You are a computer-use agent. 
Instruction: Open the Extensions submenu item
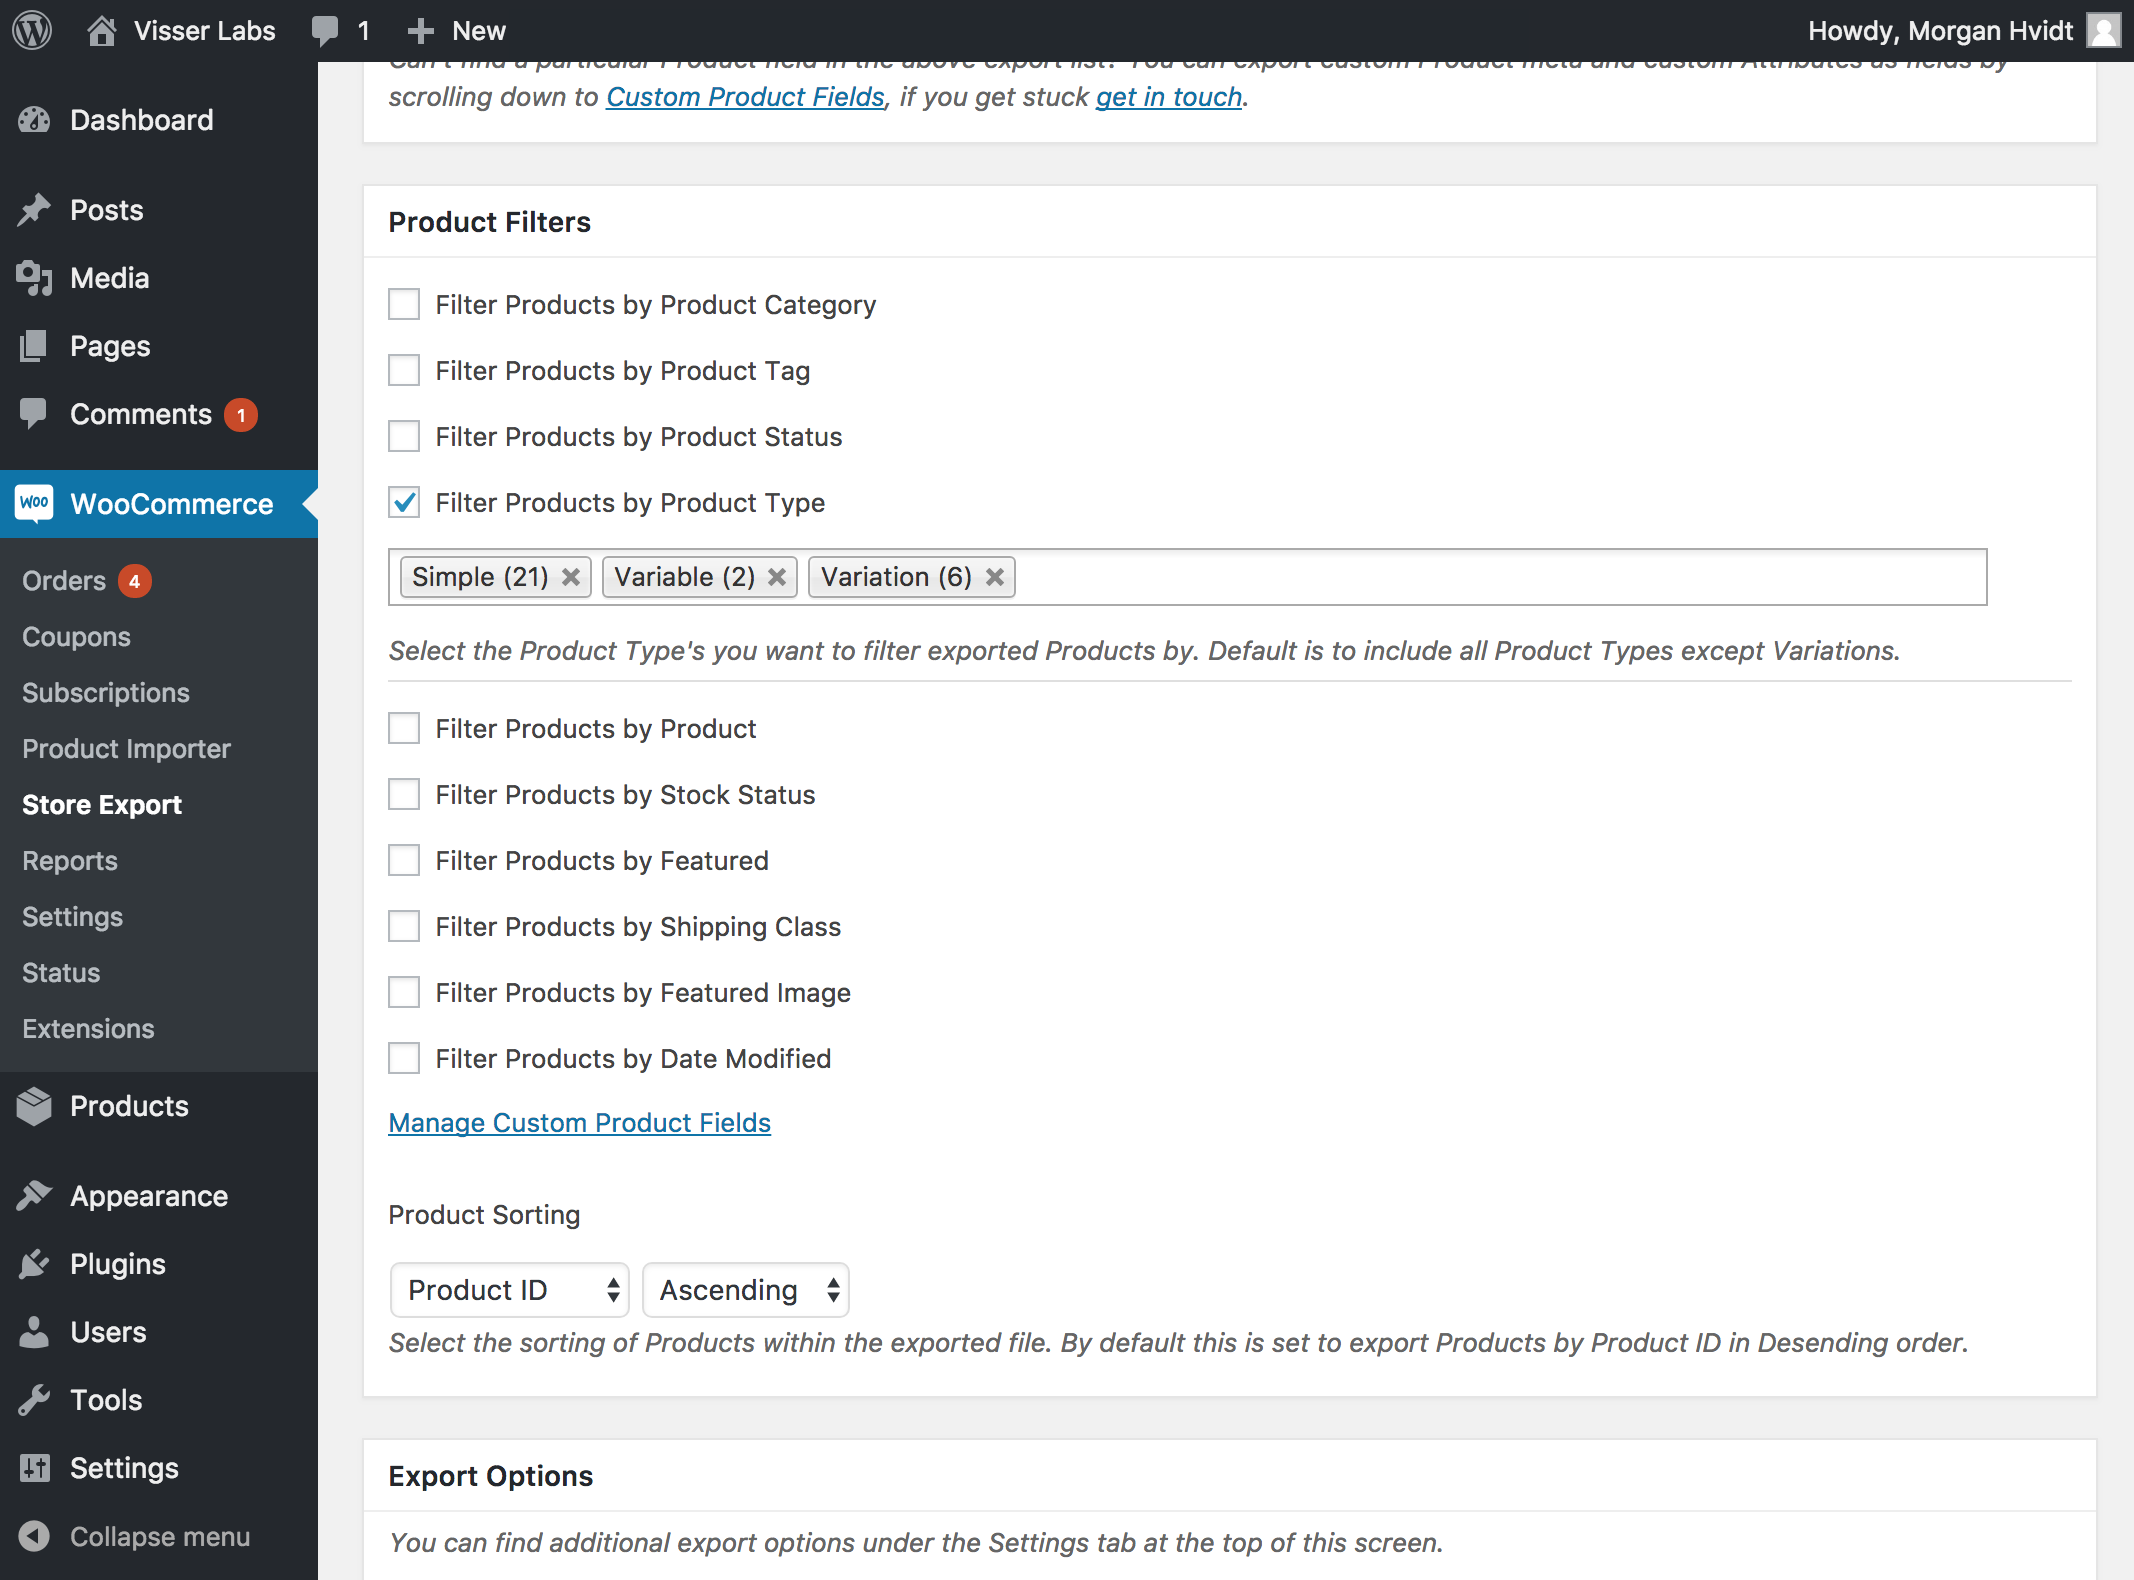coord(88,1029)
